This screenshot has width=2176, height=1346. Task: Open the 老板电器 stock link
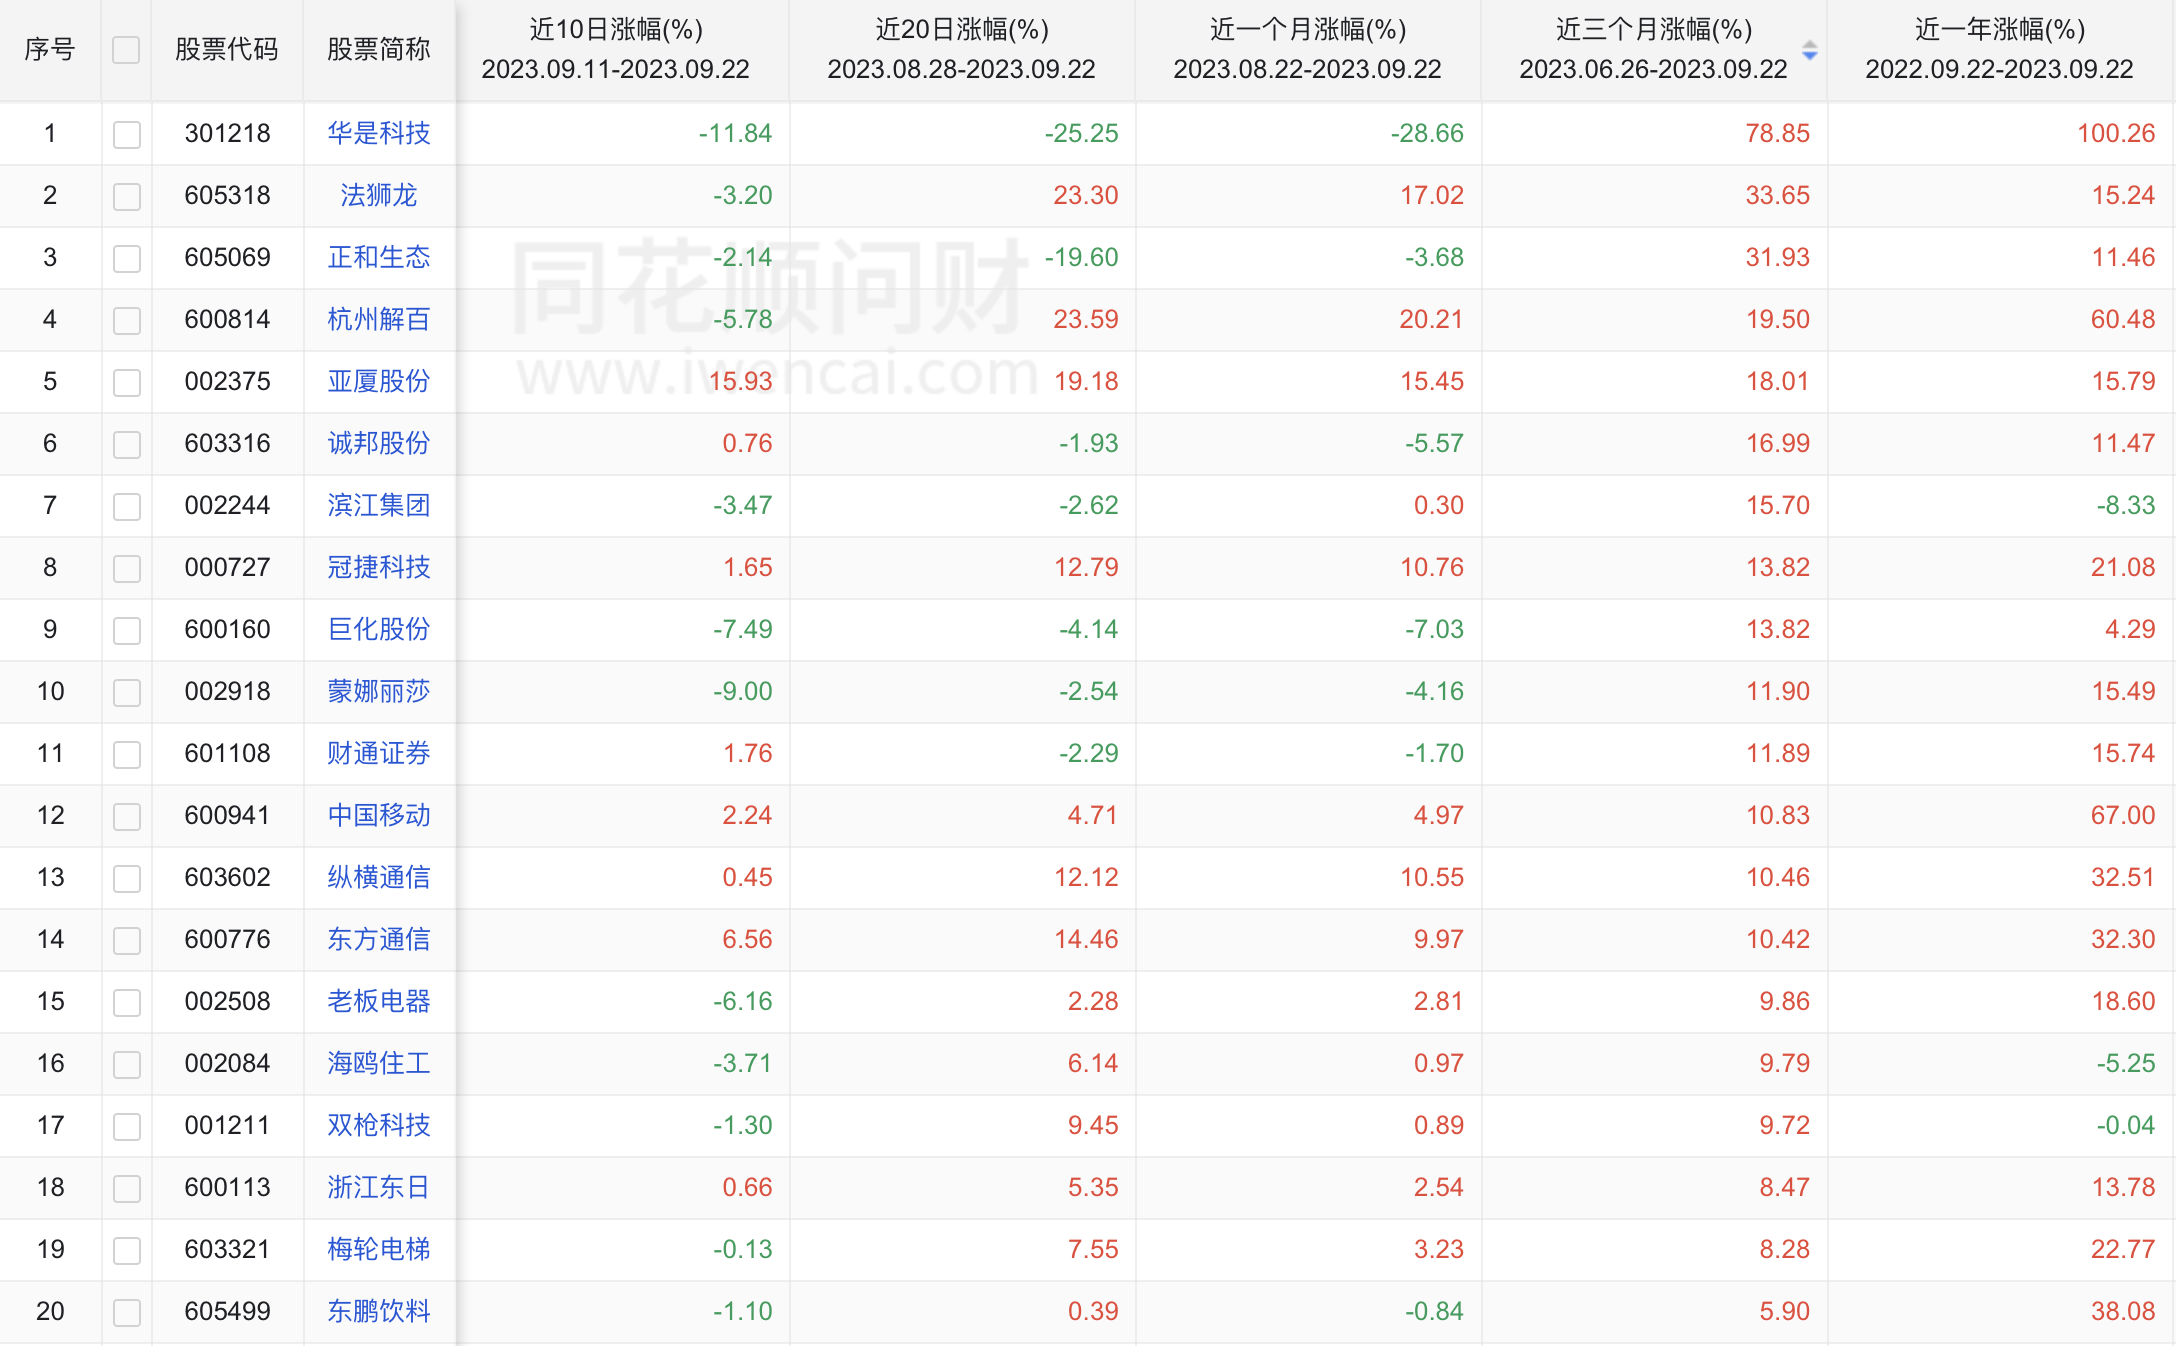tap(379, 1001)
